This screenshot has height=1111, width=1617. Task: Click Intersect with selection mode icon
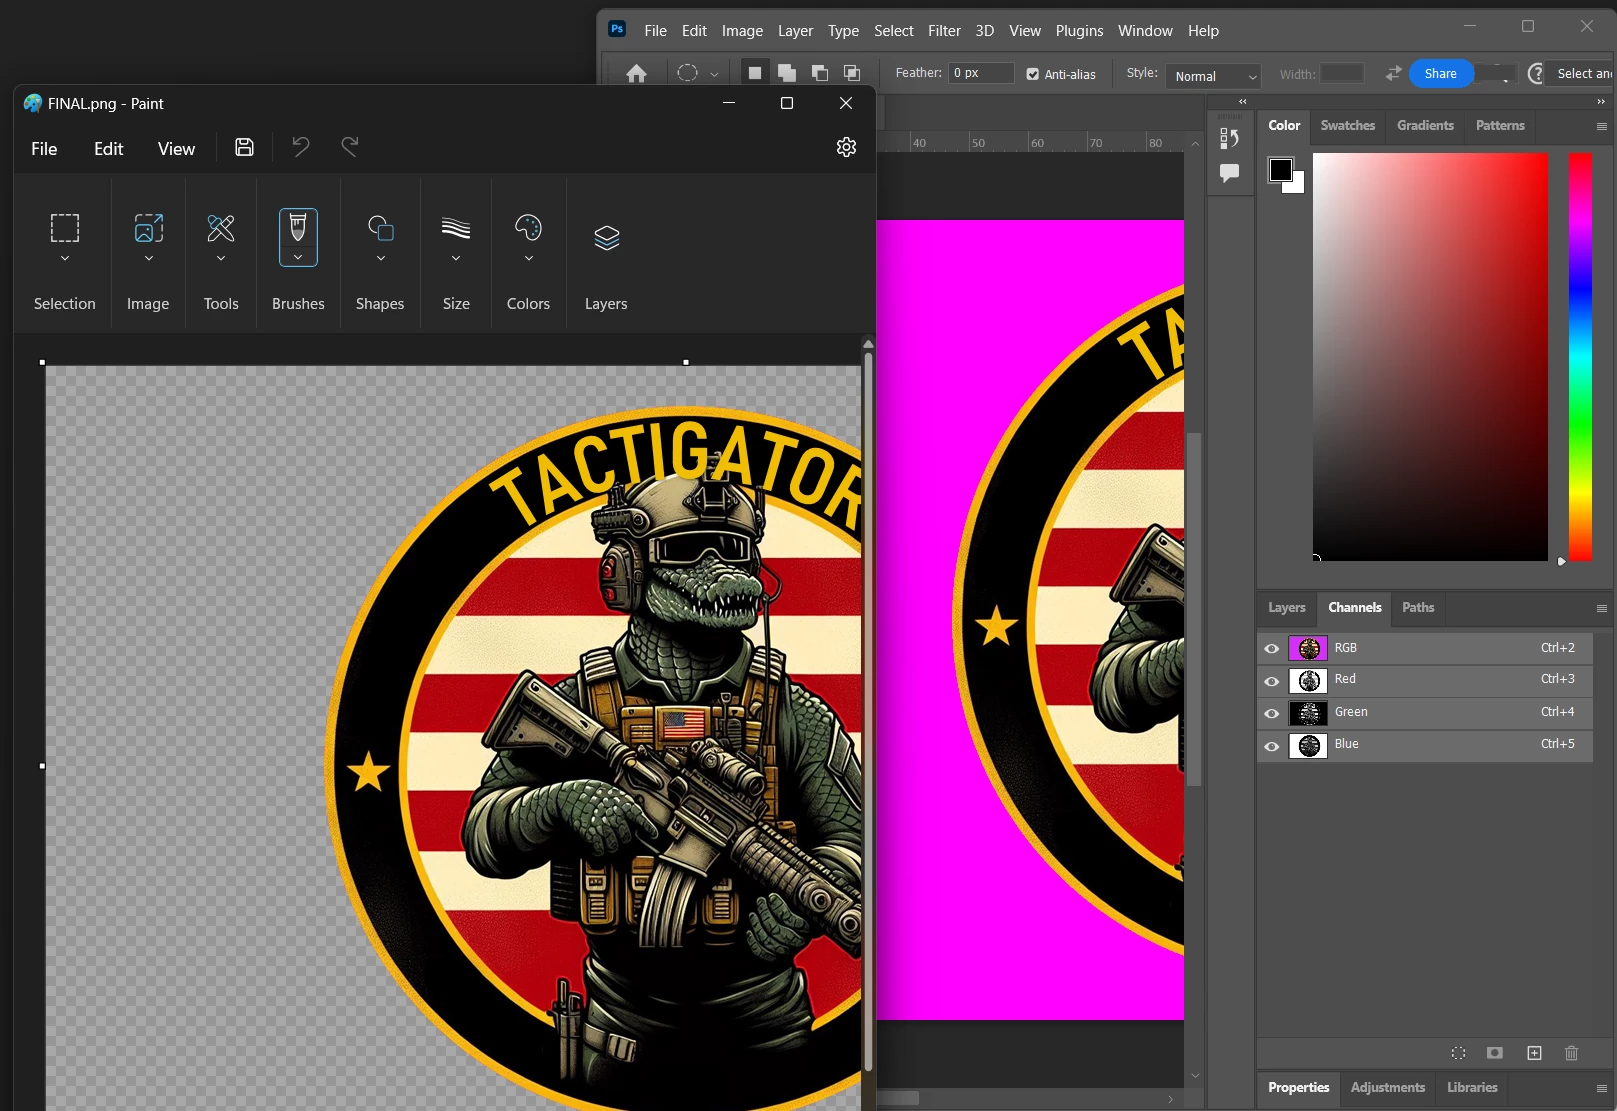pyautogui.click(x=852, y=73)
